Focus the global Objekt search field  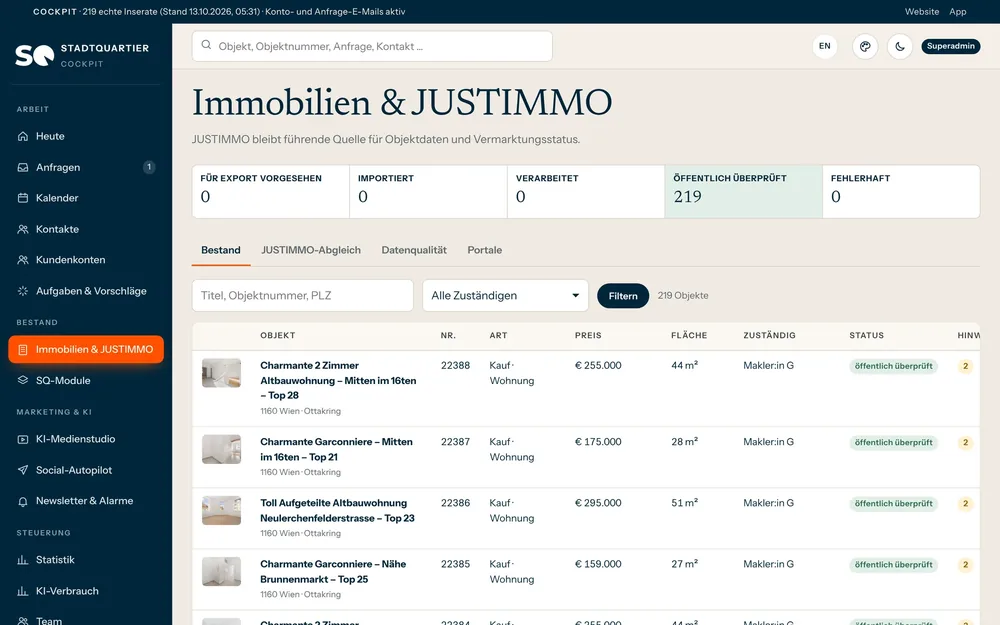click(372, 46)
